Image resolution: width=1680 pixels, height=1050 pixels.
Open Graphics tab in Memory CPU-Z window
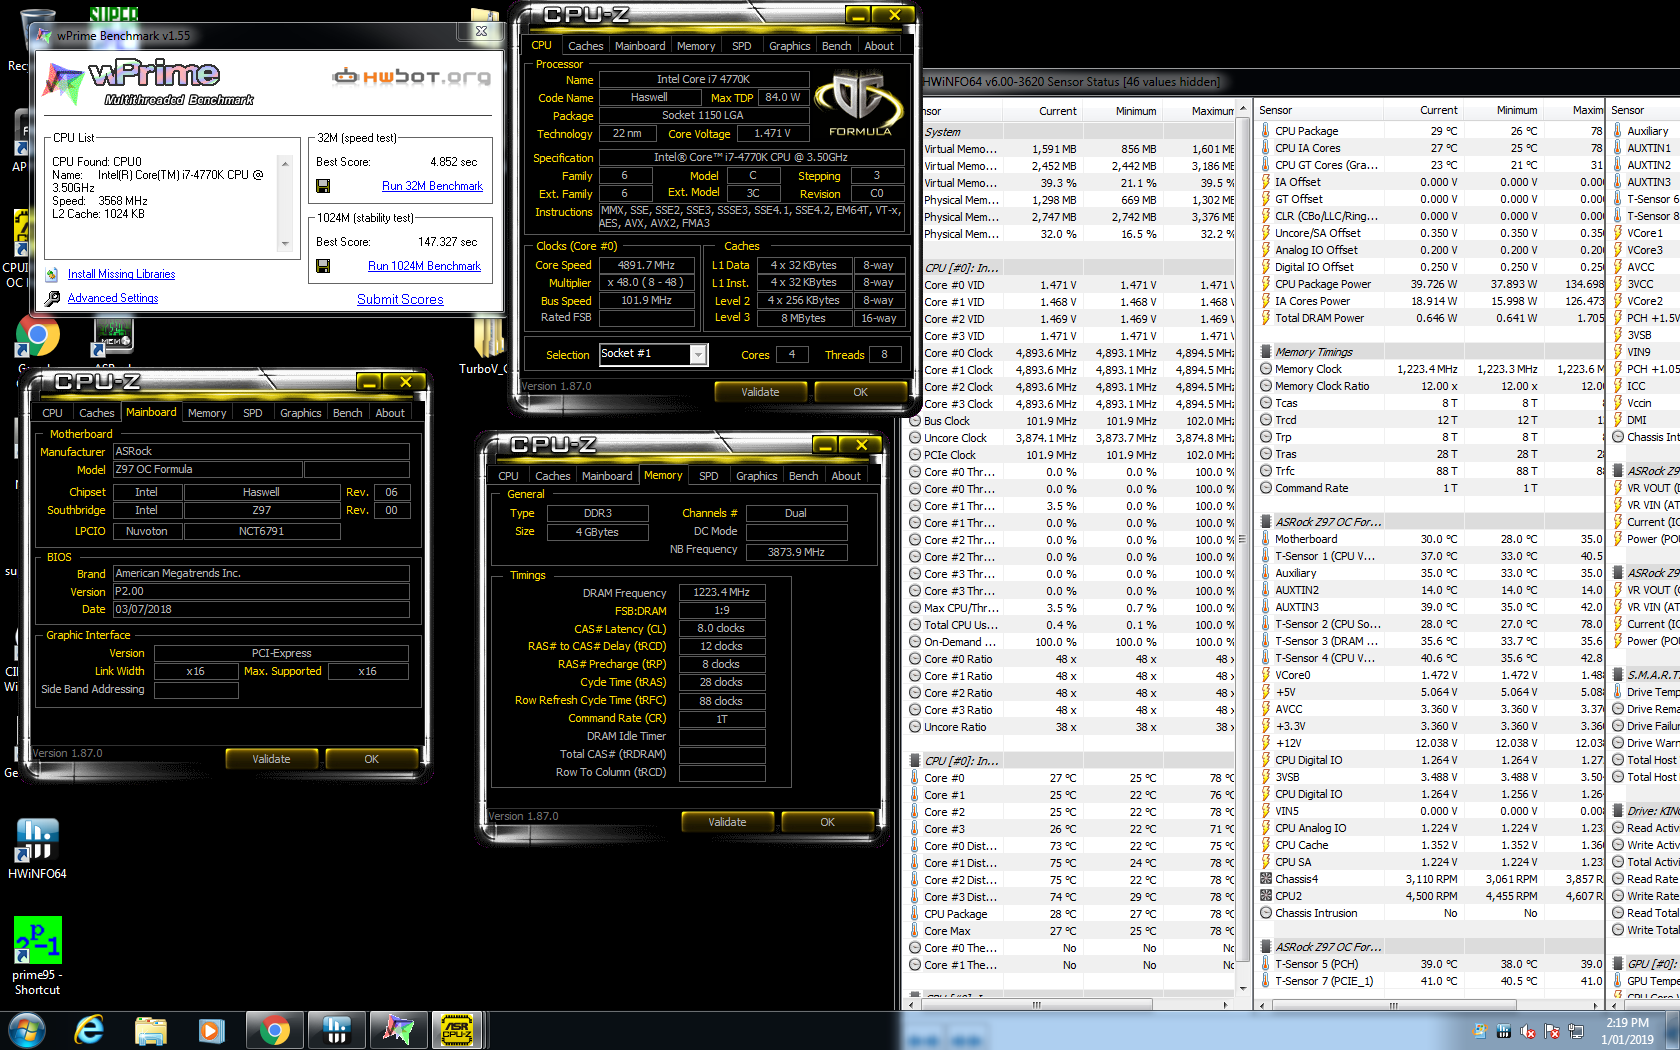coord(756,476)
